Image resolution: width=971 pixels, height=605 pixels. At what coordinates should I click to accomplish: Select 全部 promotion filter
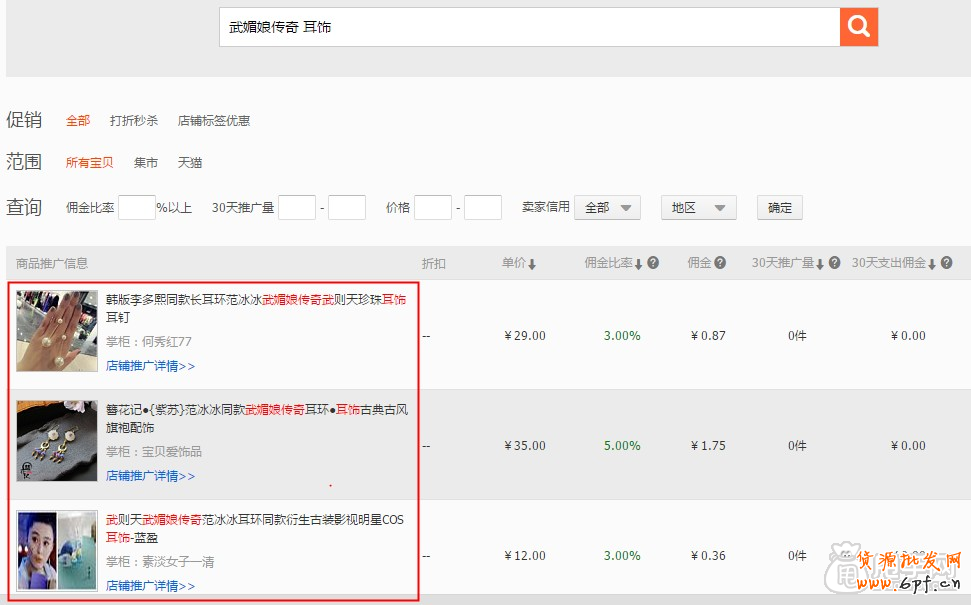[78, 121]
